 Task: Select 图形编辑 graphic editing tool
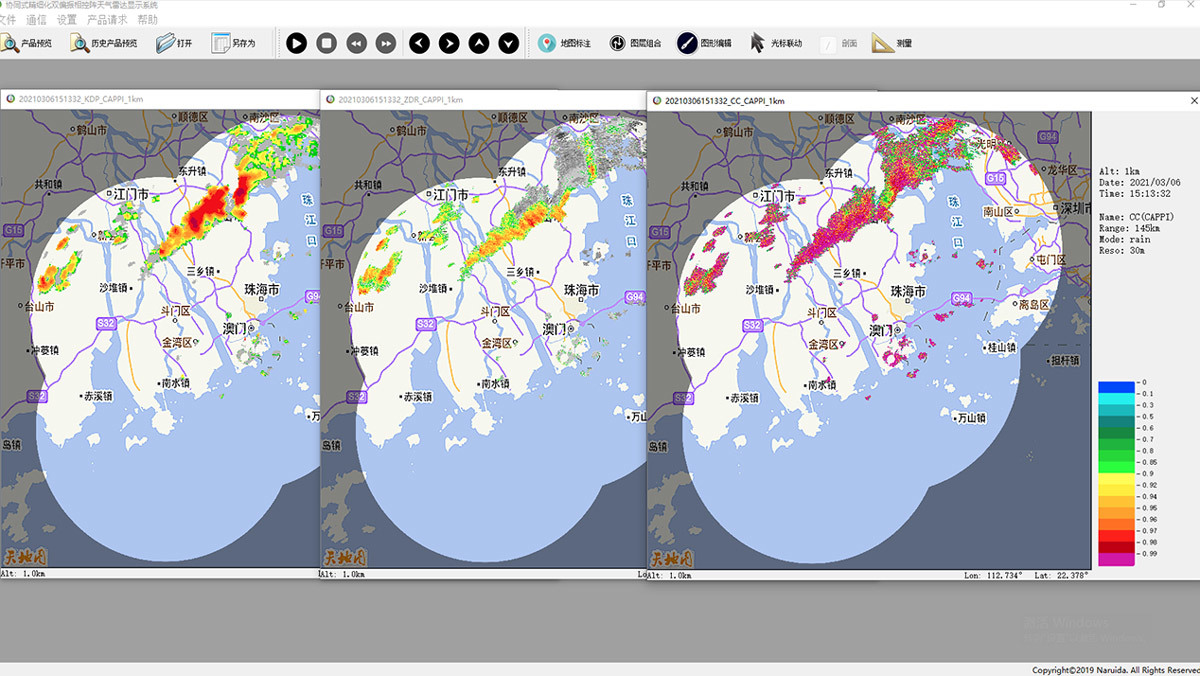coord(704,43)
